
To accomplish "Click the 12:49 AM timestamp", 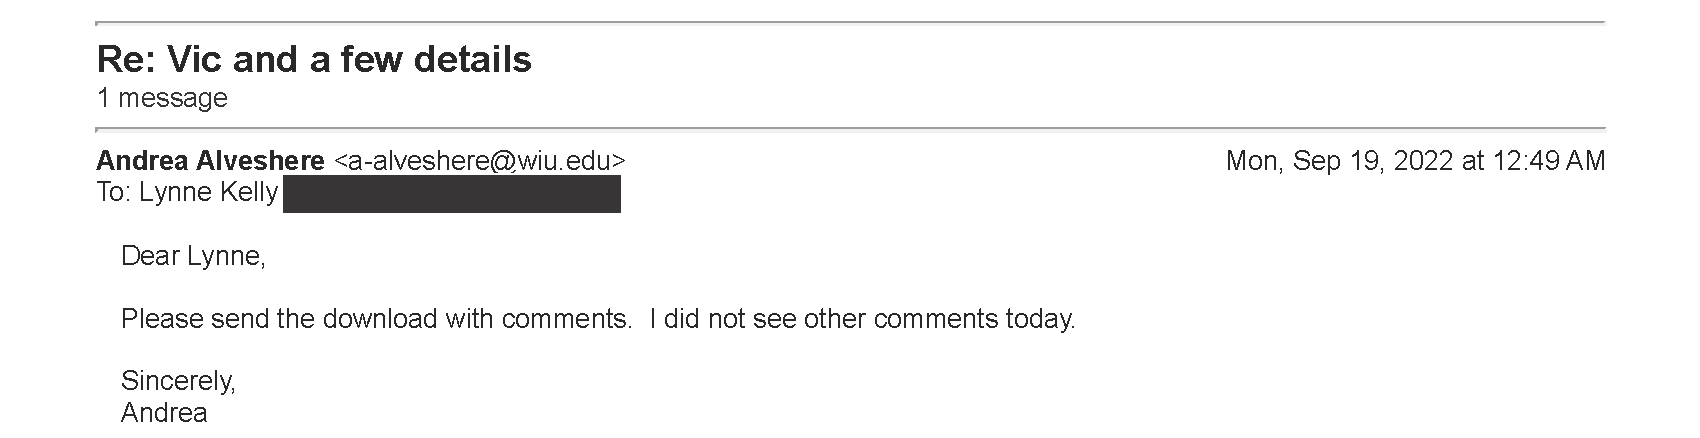I will [1548, 161].
